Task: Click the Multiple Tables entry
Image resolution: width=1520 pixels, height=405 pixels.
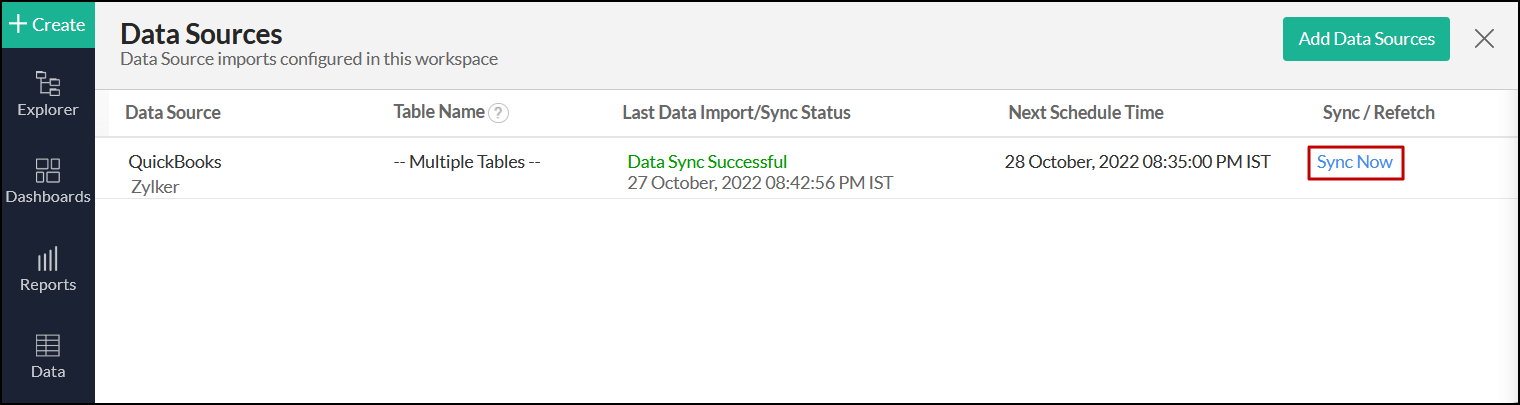Action: pos(467,162)
